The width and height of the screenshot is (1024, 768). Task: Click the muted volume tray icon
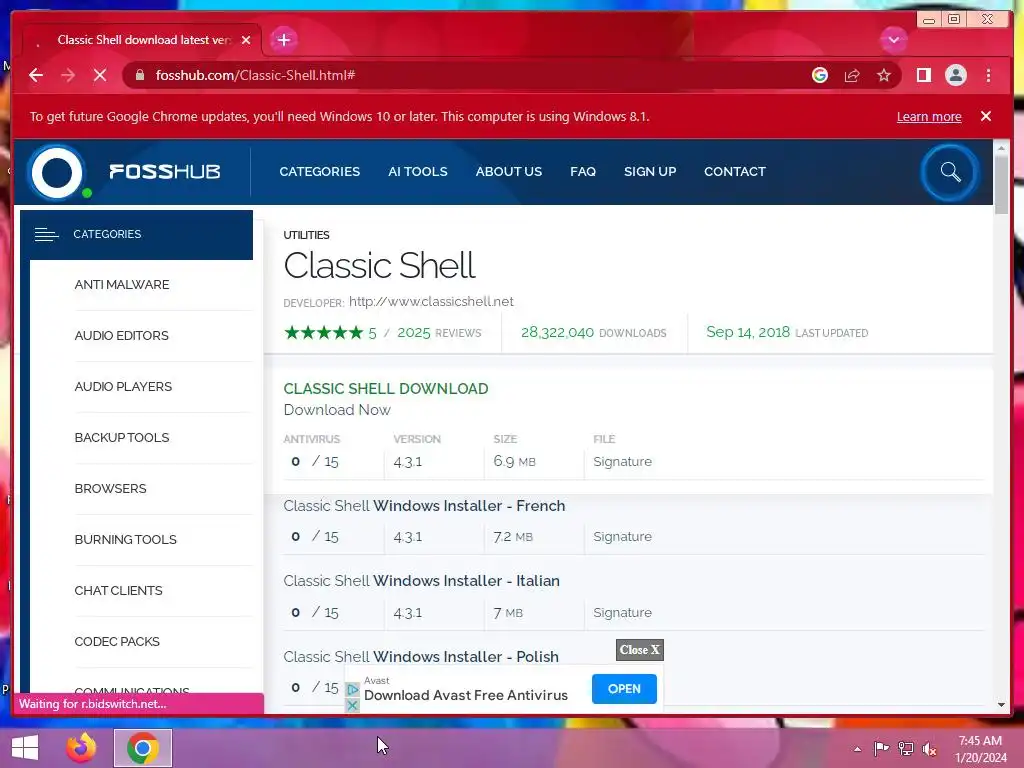[930, 748]
